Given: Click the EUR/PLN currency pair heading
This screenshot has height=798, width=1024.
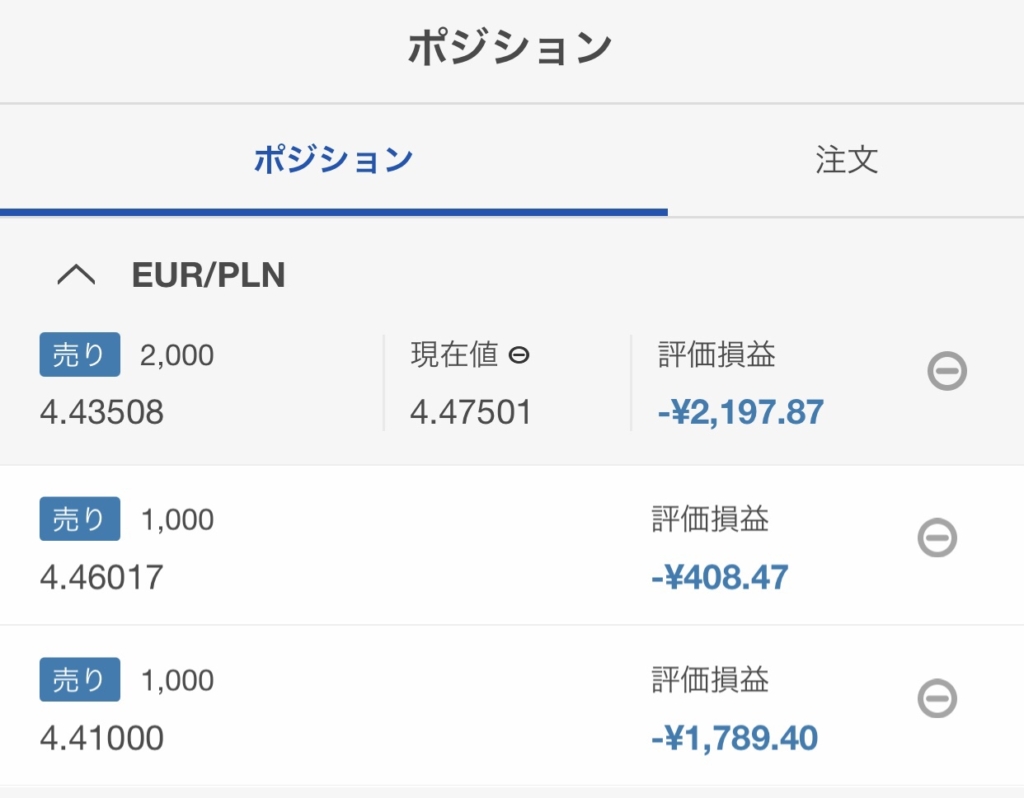Looking at the screenshot, I should point(208,275).
